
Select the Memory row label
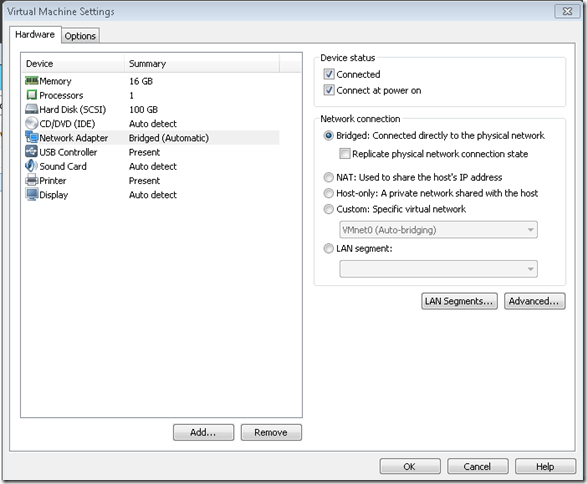coord(55,81)
